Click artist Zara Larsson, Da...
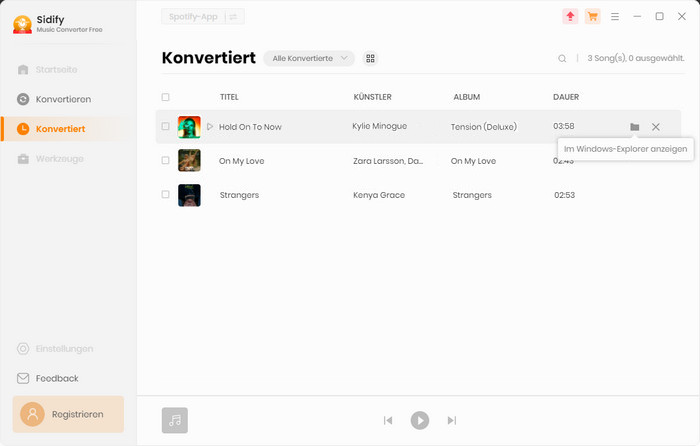This screenshot has height=446, width=700. [x=388, y=161]
